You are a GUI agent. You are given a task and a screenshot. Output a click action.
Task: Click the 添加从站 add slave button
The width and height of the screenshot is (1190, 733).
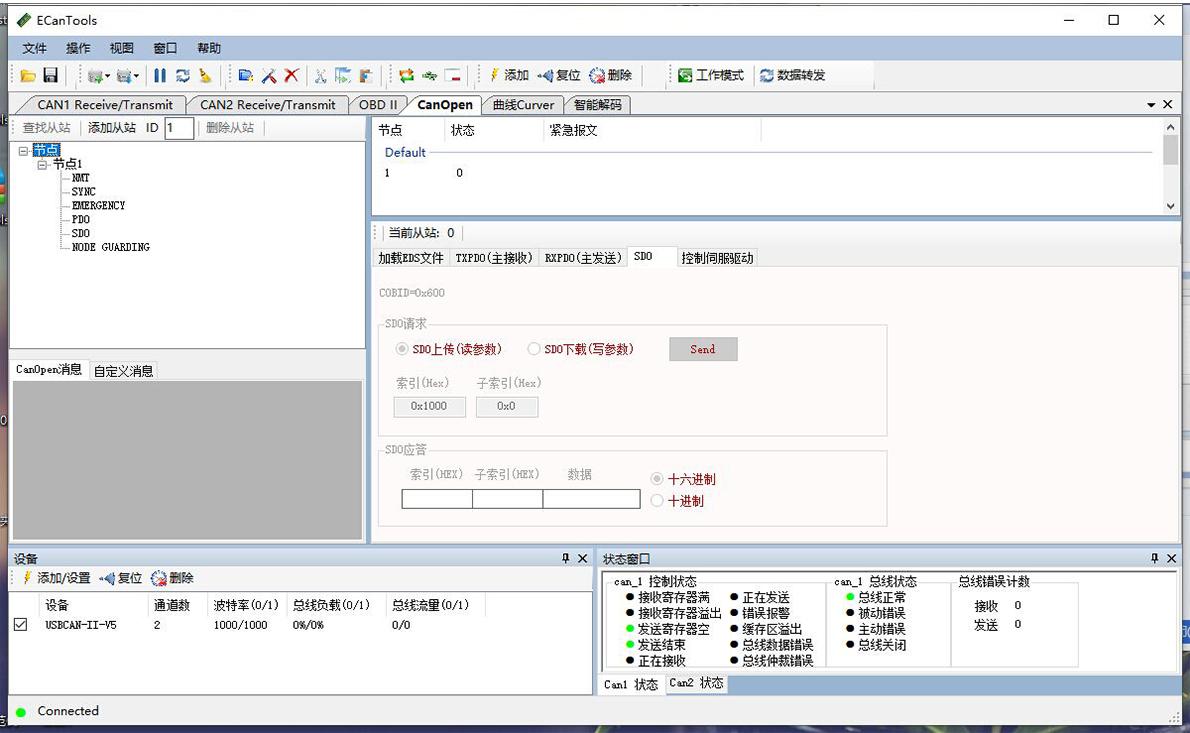click(111, 128)
